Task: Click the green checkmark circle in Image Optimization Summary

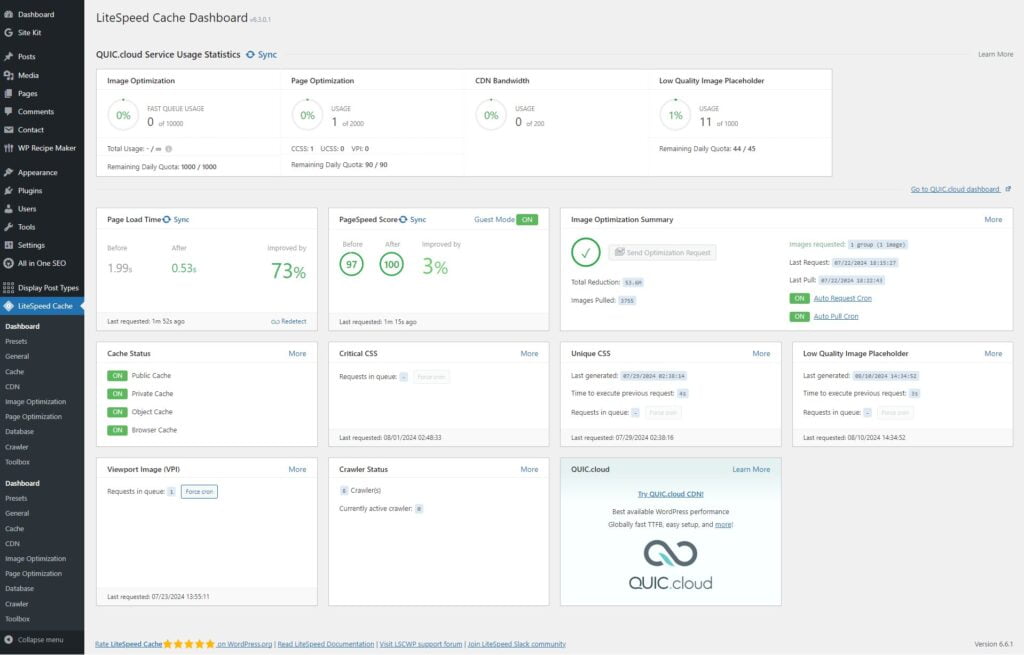Action: tap(586, 252)
